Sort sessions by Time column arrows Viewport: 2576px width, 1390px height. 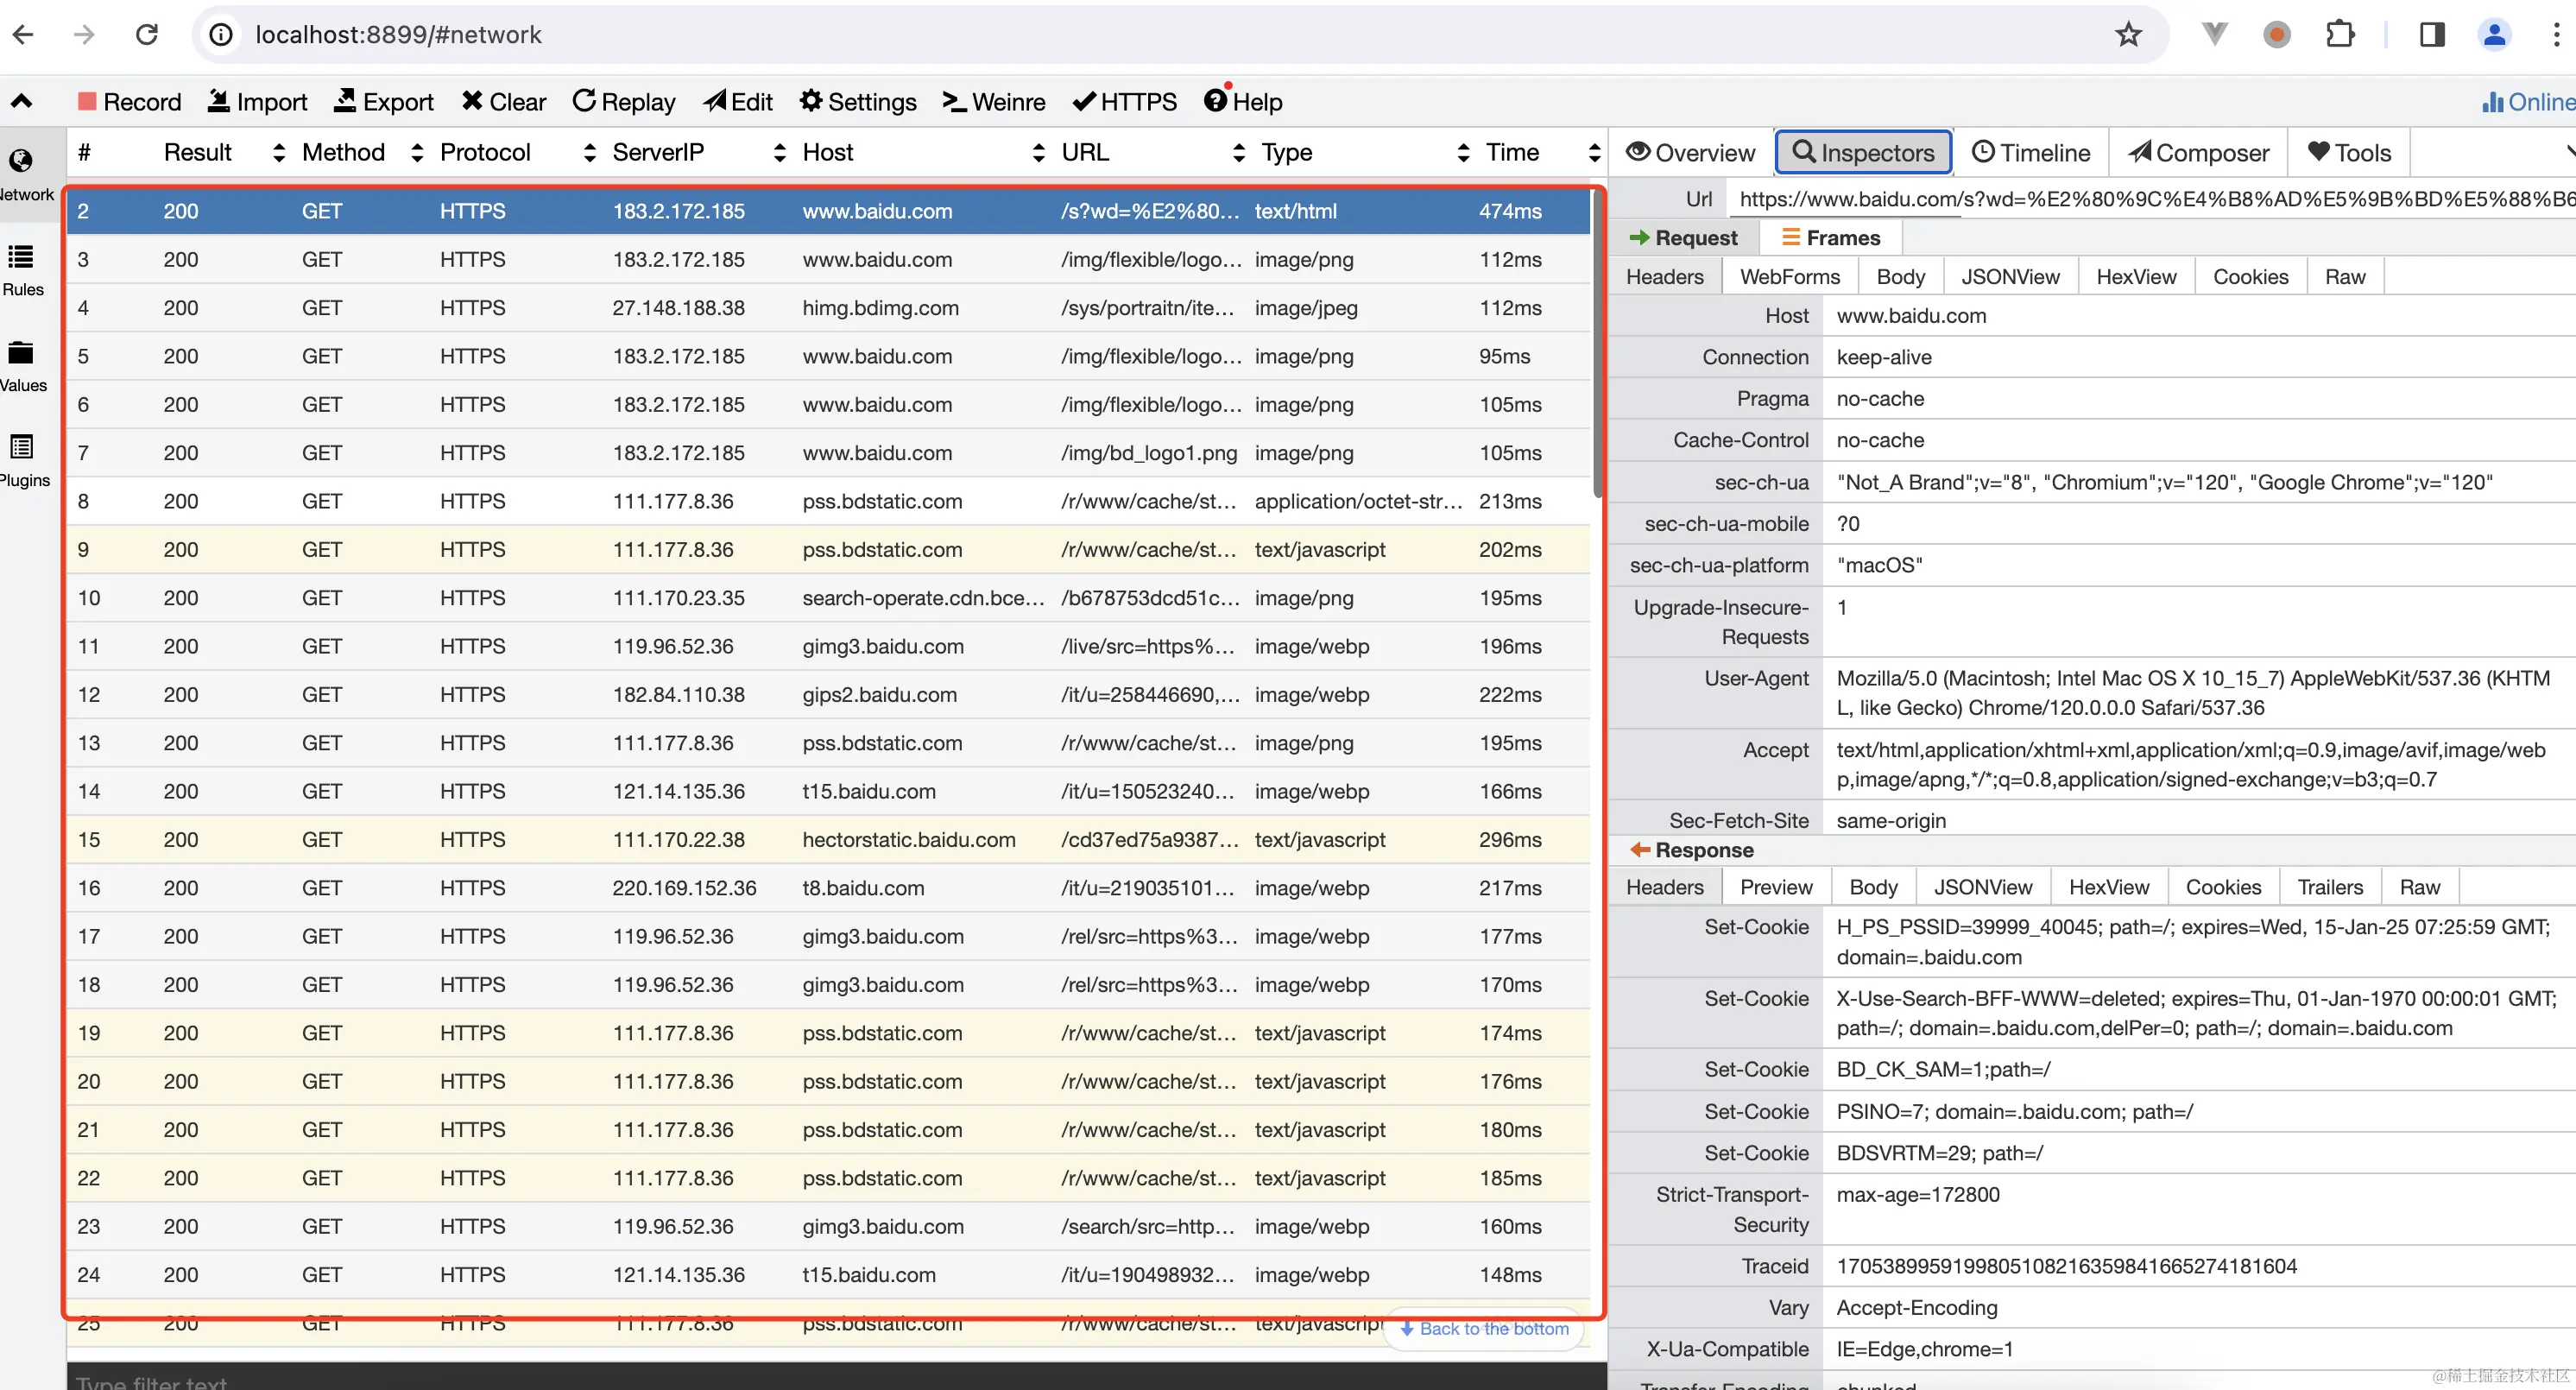1594,153
